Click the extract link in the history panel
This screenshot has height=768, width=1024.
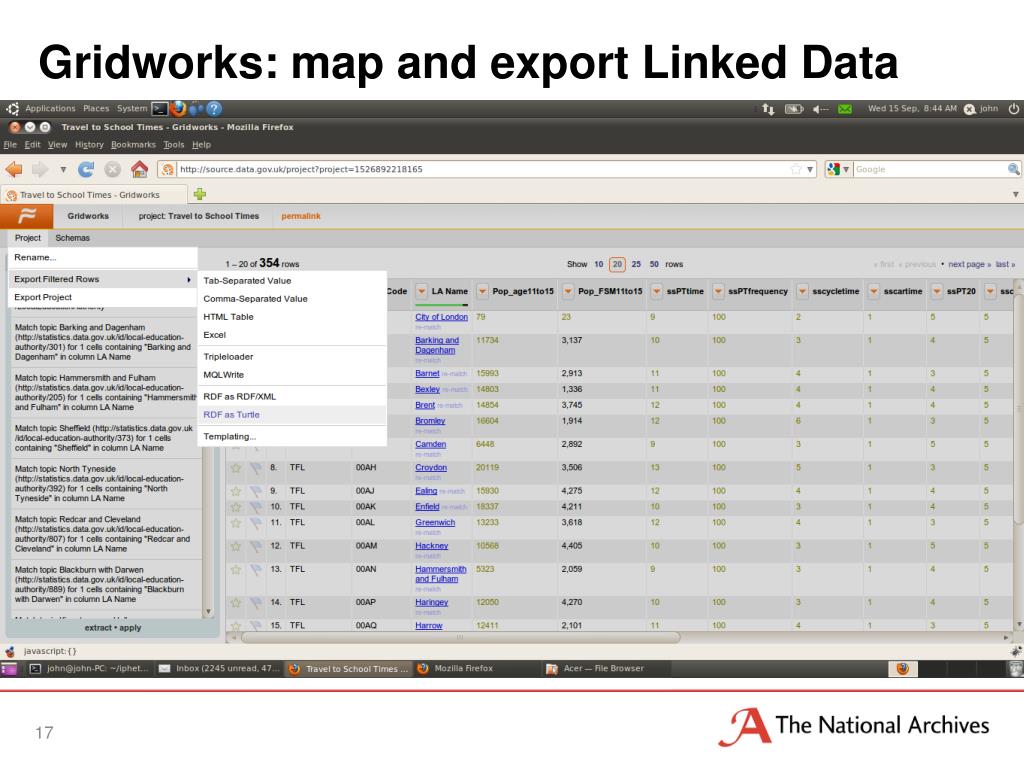(97, 628)
